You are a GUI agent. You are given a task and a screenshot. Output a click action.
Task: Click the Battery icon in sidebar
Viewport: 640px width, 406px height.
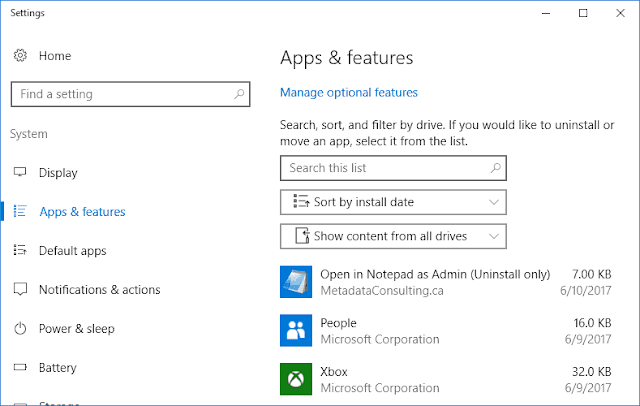(x=20, y=368)
